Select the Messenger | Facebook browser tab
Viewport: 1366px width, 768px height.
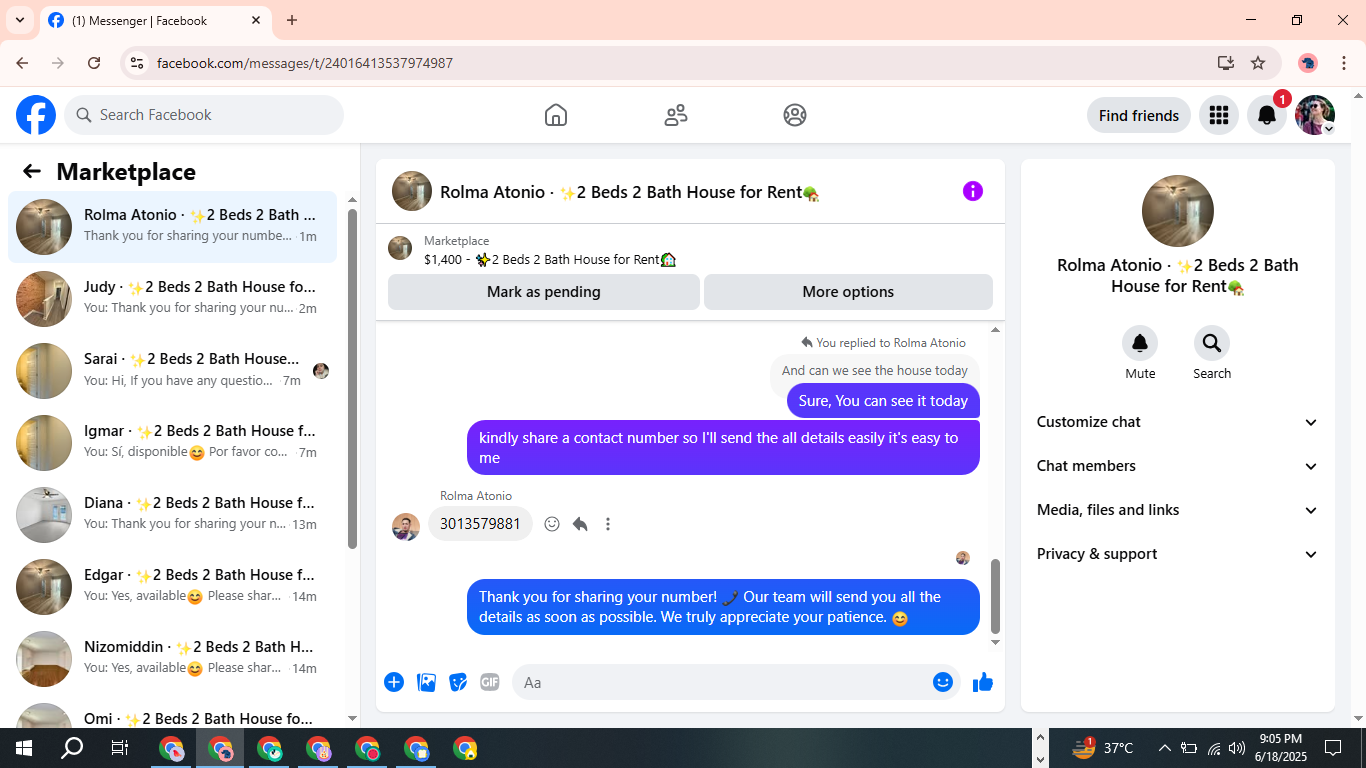(155, 20)
